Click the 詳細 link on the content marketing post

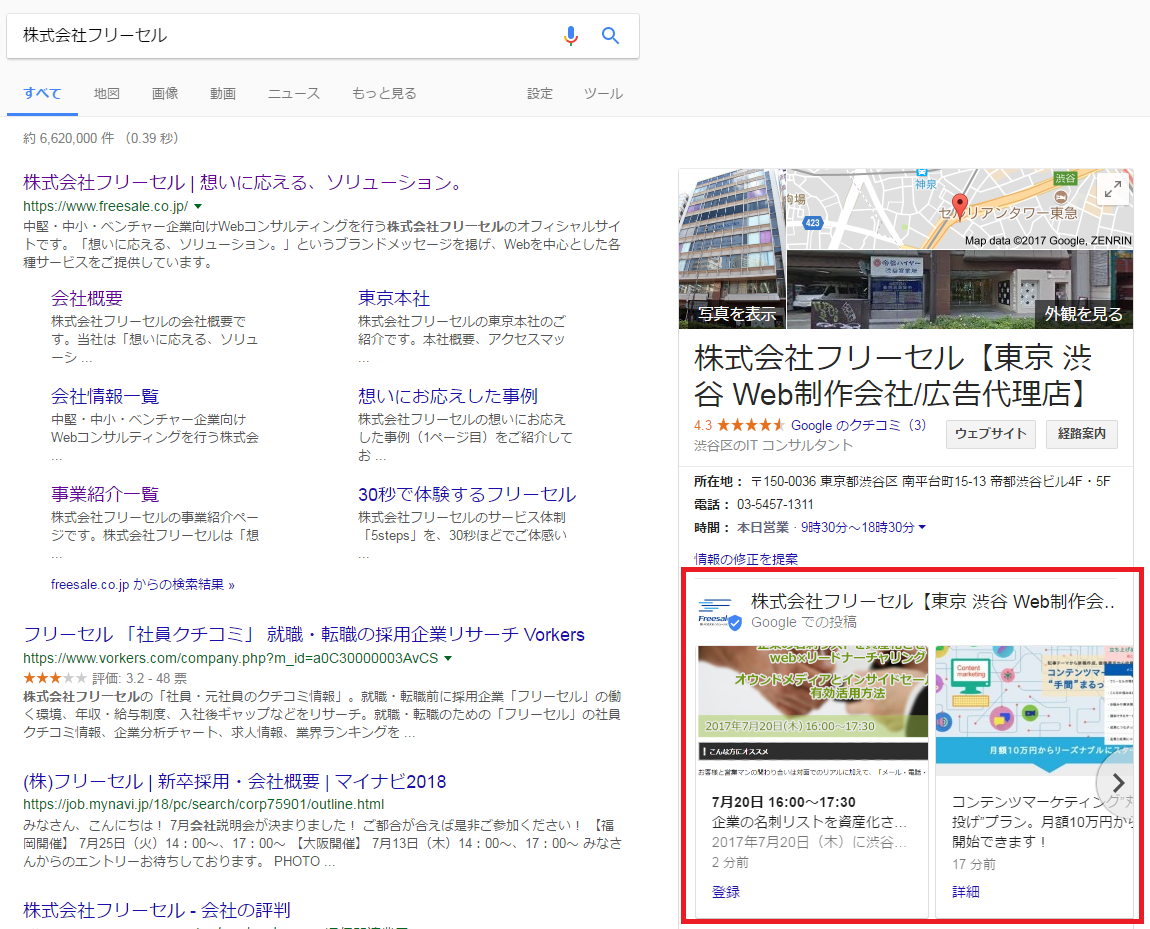point(966,892)
